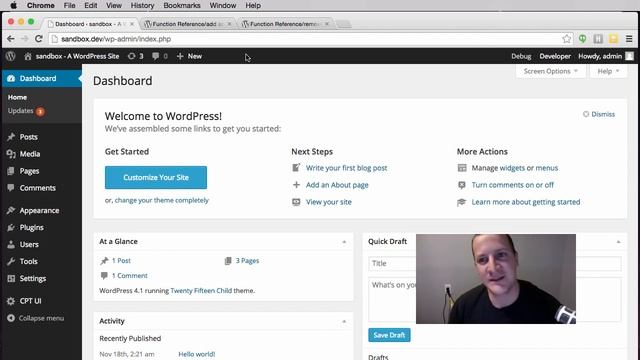The image size is (640, 360).
Task: Focus the Quick Draft Title field
Action: tap(495, 263)
